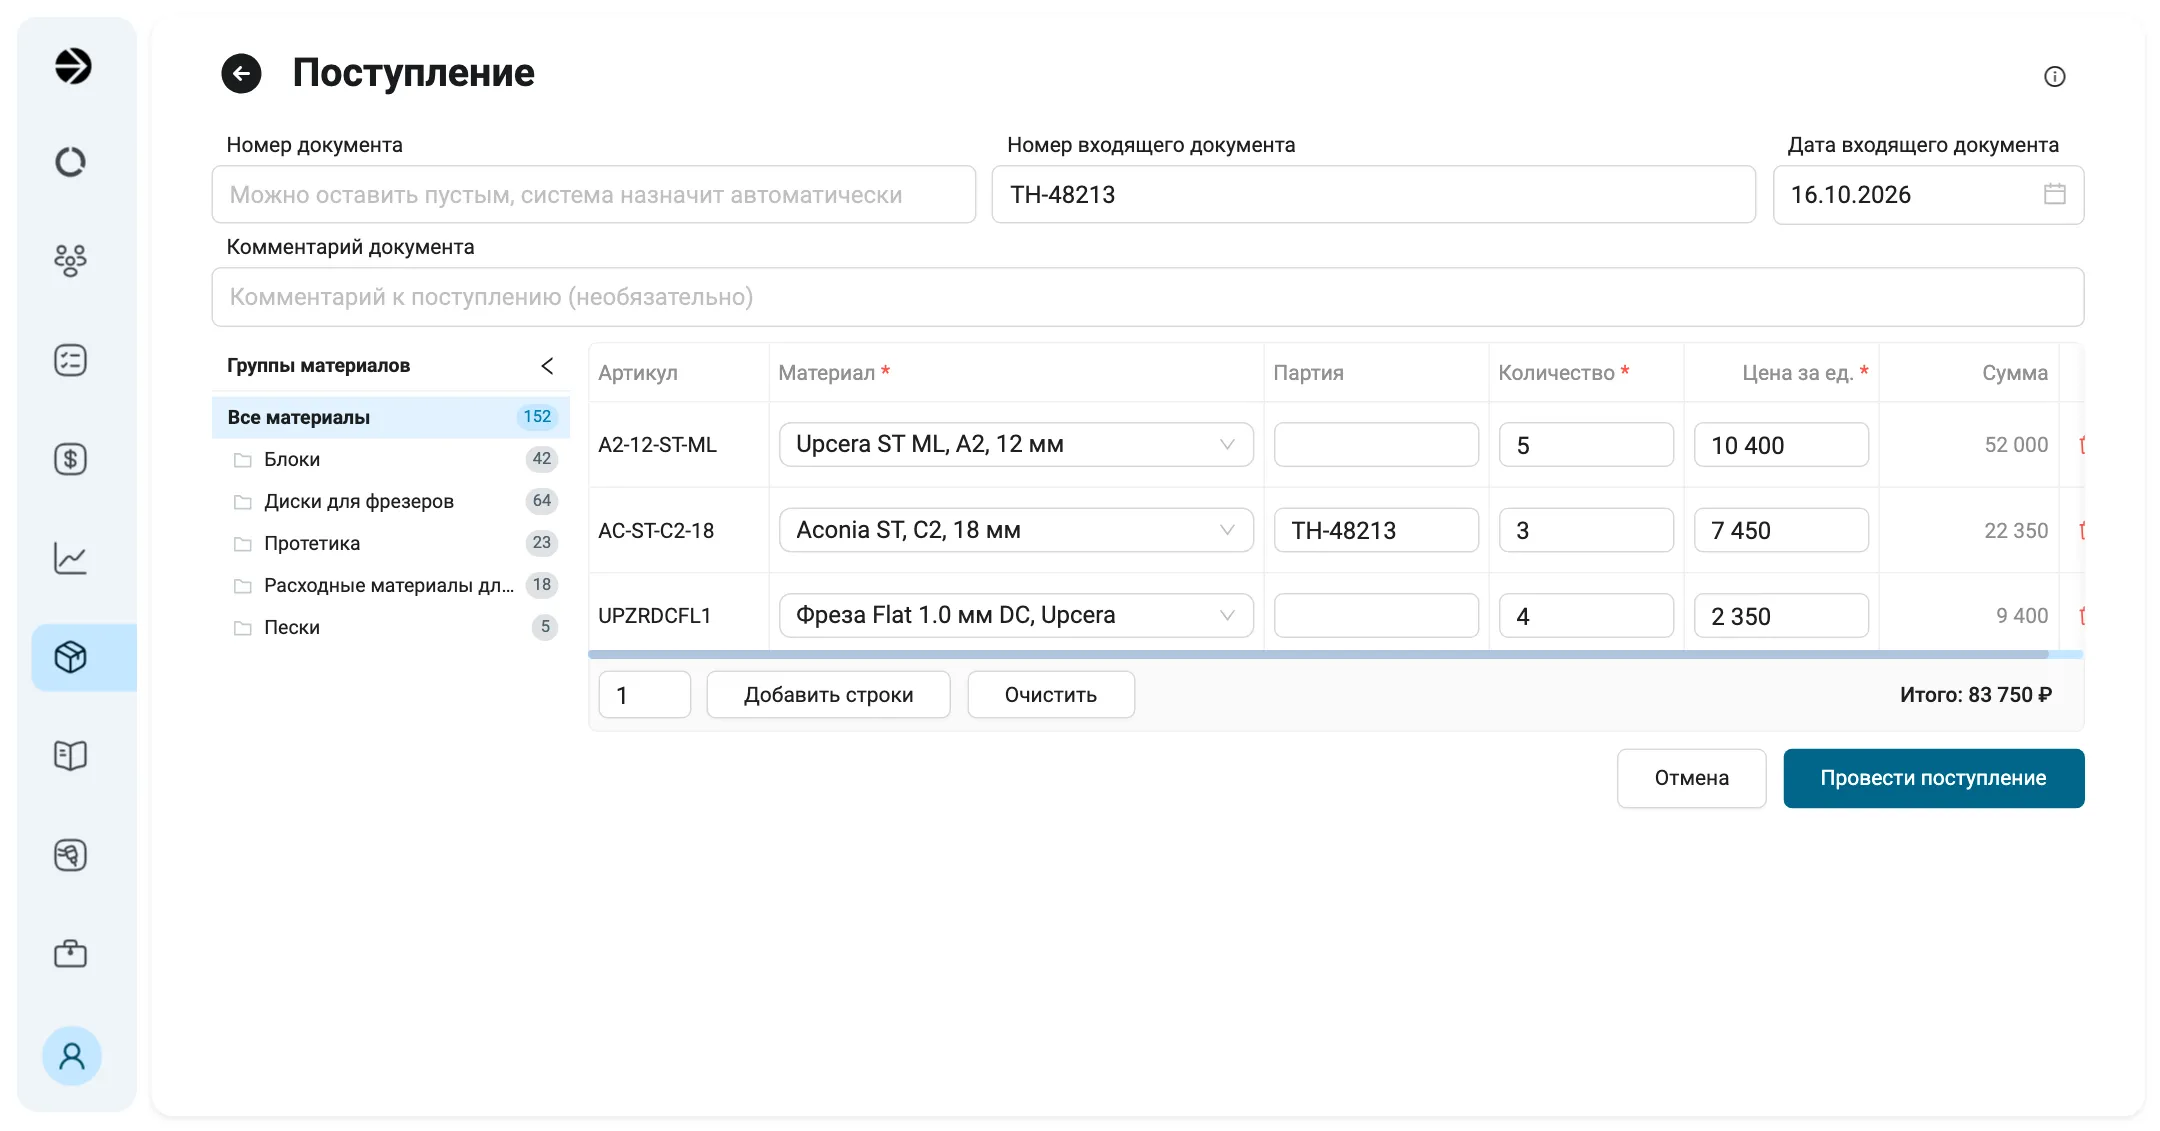The width and height of the screenshot is (2160, 1131).
Task: Delete the A2-12-ST-ML row
Action: (x=2082, y=445)
